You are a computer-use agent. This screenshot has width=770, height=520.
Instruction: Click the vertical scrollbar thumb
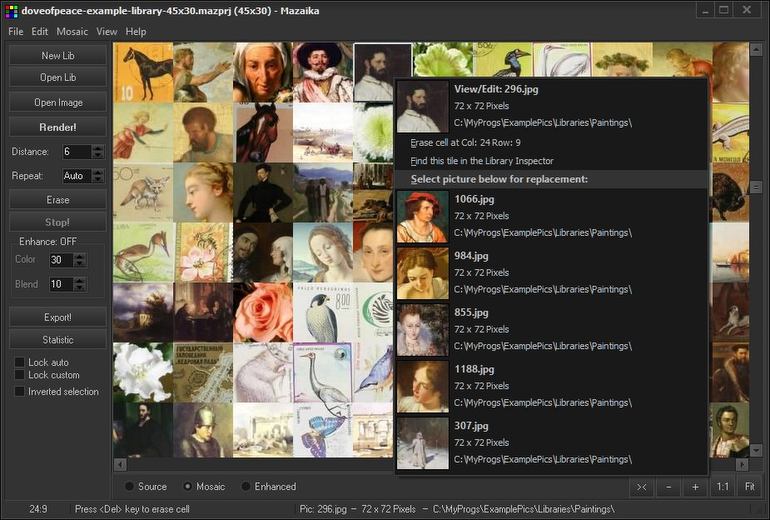pos(756,187)
